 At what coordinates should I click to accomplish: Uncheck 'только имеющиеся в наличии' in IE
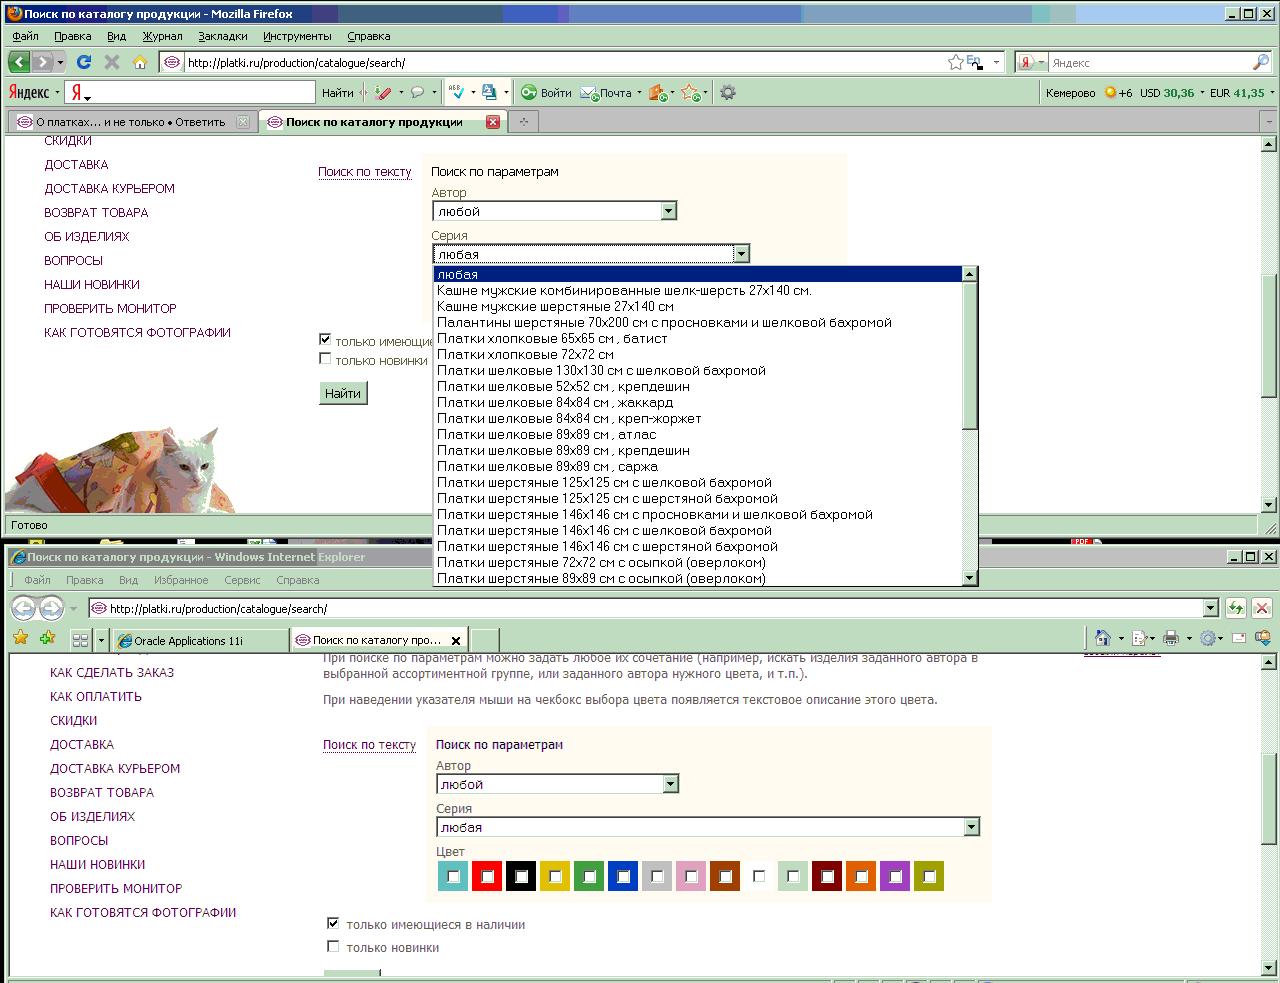point(333,923)
